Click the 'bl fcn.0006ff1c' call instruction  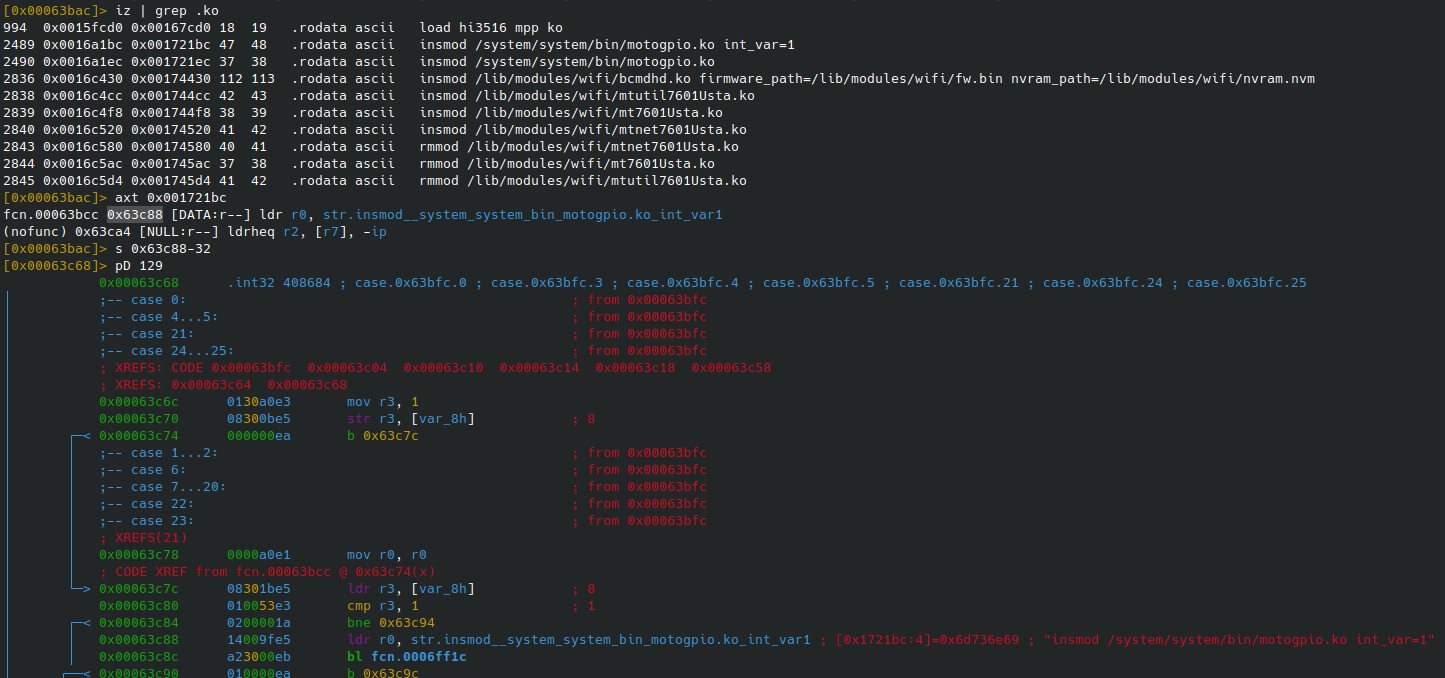click(x=407, y=656)
